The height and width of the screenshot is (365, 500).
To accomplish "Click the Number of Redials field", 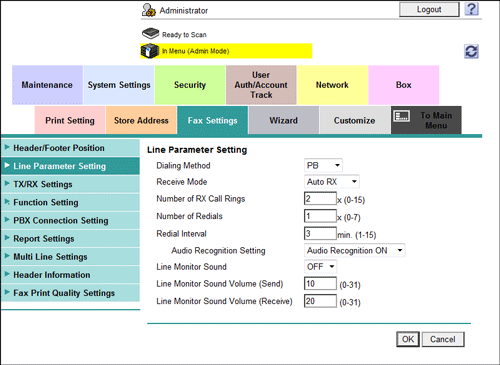I will point(320,216).
